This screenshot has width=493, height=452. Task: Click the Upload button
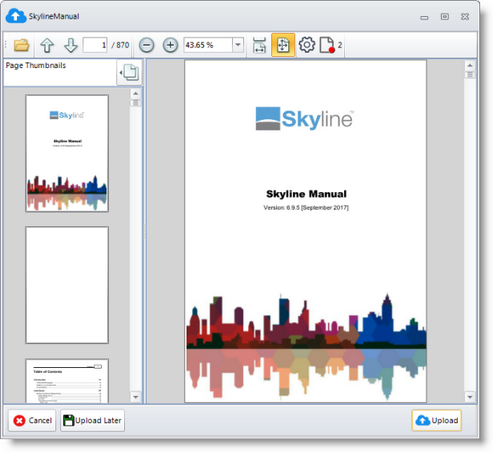click(x=437, y=421)
